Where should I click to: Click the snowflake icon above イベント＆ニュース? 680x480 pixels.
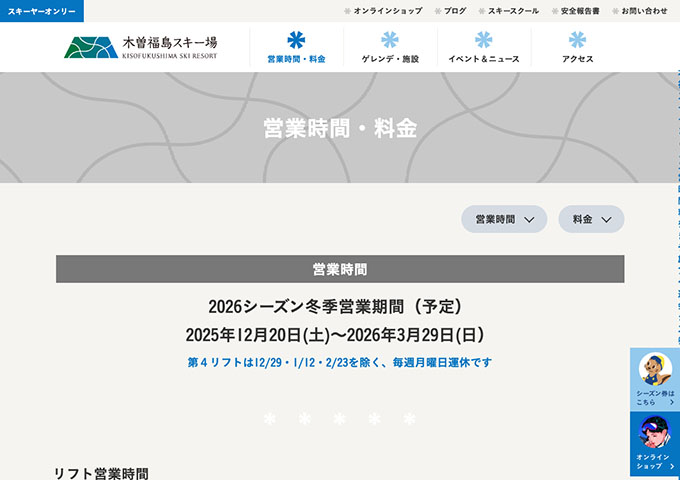click(x=484, y=40)
